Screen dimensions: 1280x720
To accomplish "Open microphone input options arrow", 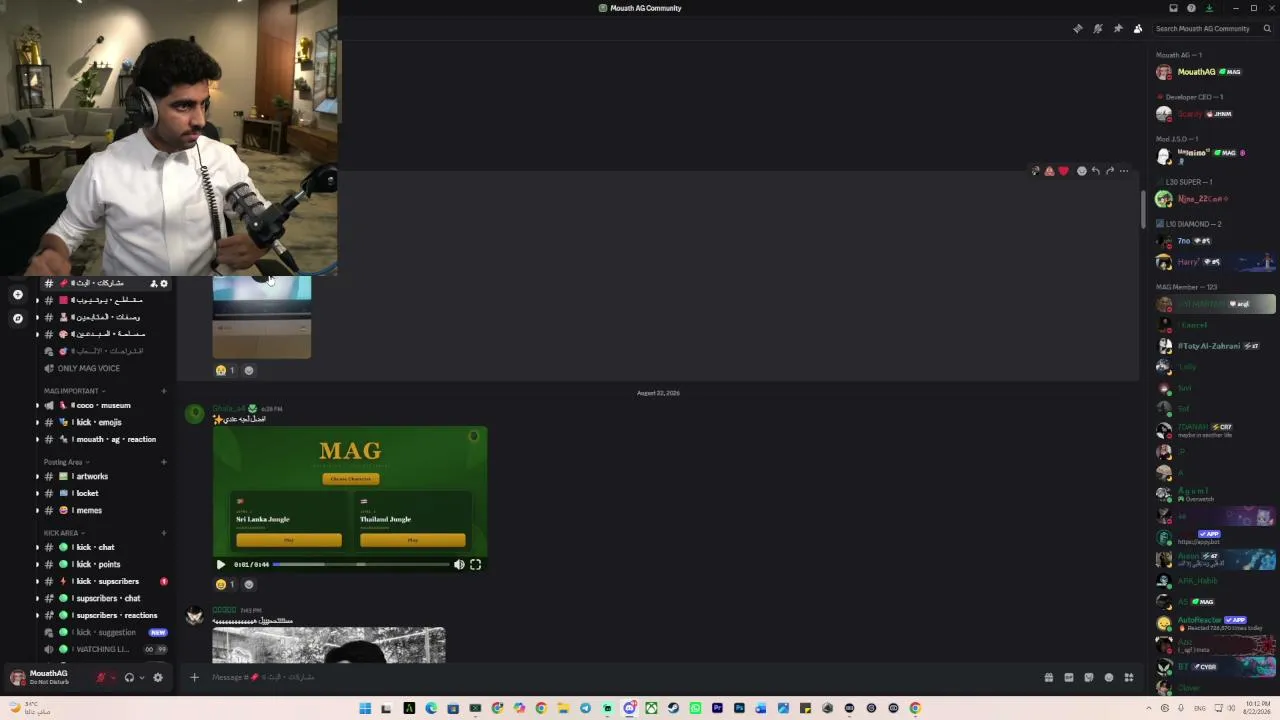I will click(x=113, y=677).
